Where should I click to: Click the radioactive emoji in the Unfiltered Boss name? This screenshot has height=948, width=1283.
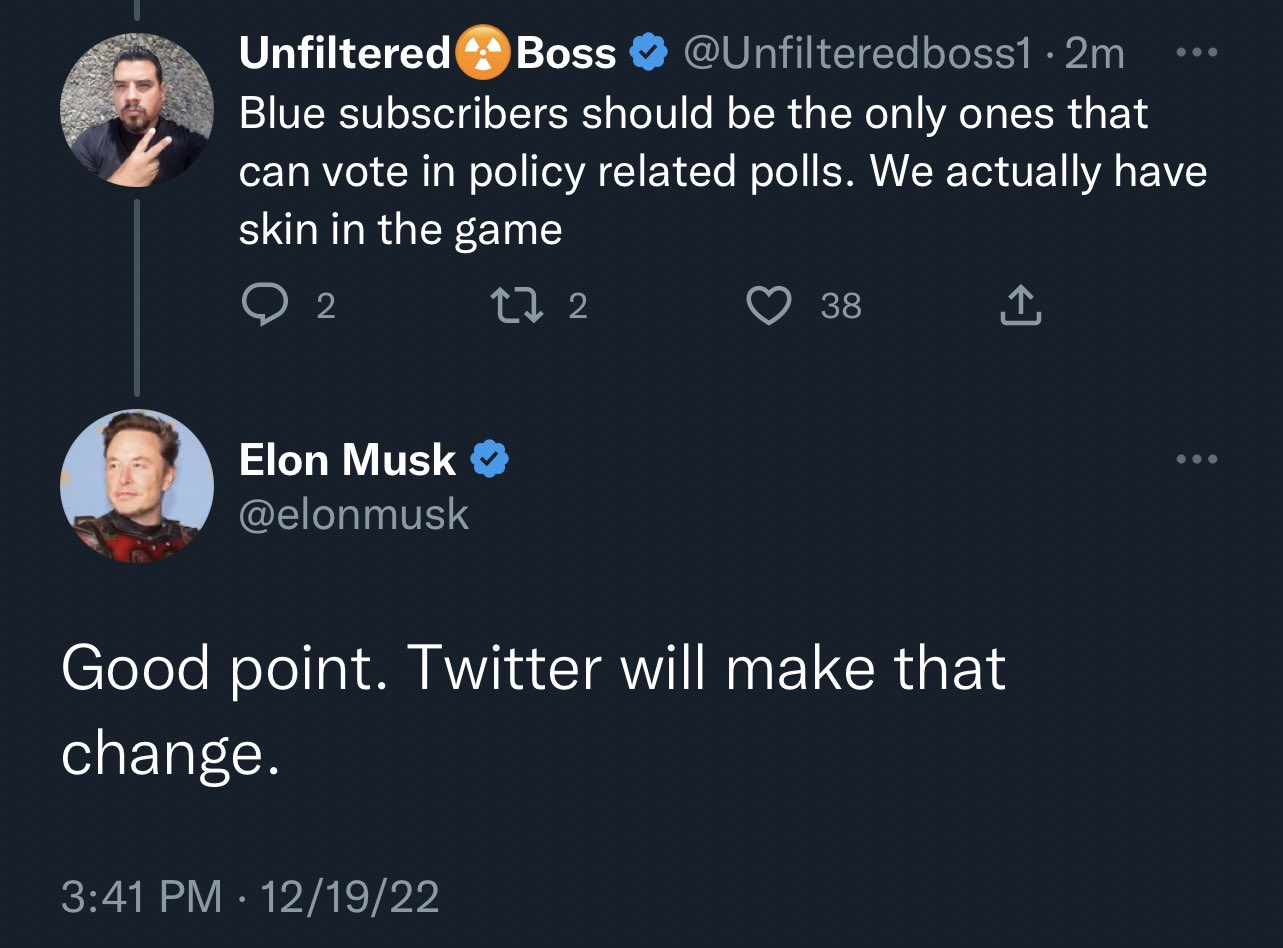(484, 54)
